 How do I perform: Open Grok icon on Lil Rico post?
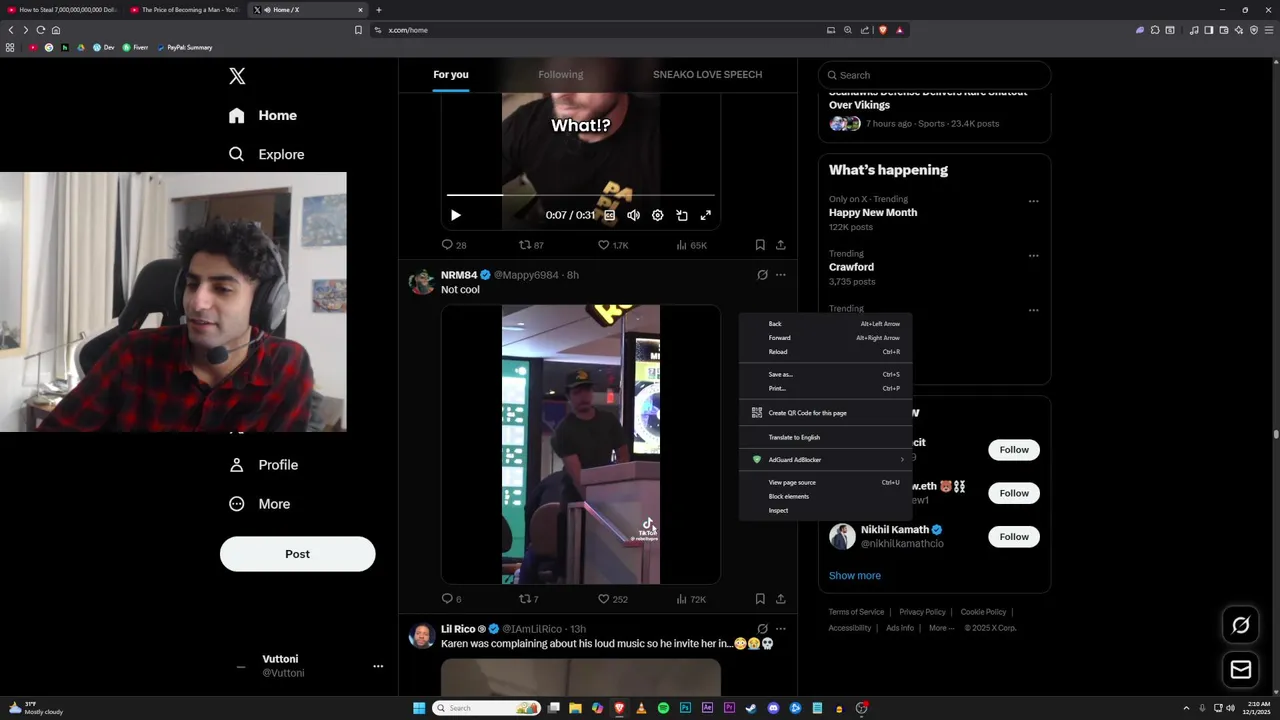tap(762, 629)
